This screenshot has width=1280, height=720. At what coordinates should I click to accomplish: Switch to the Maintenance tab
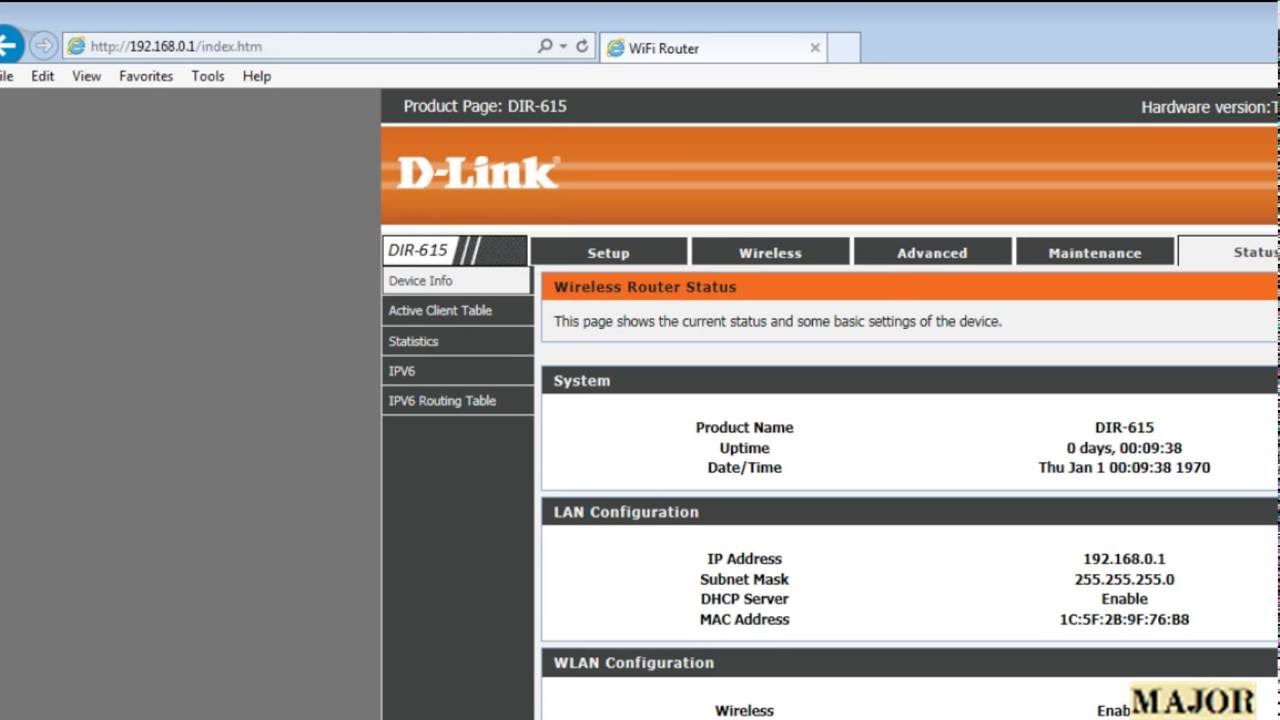pyautogui.click(x=1094, y=252)
